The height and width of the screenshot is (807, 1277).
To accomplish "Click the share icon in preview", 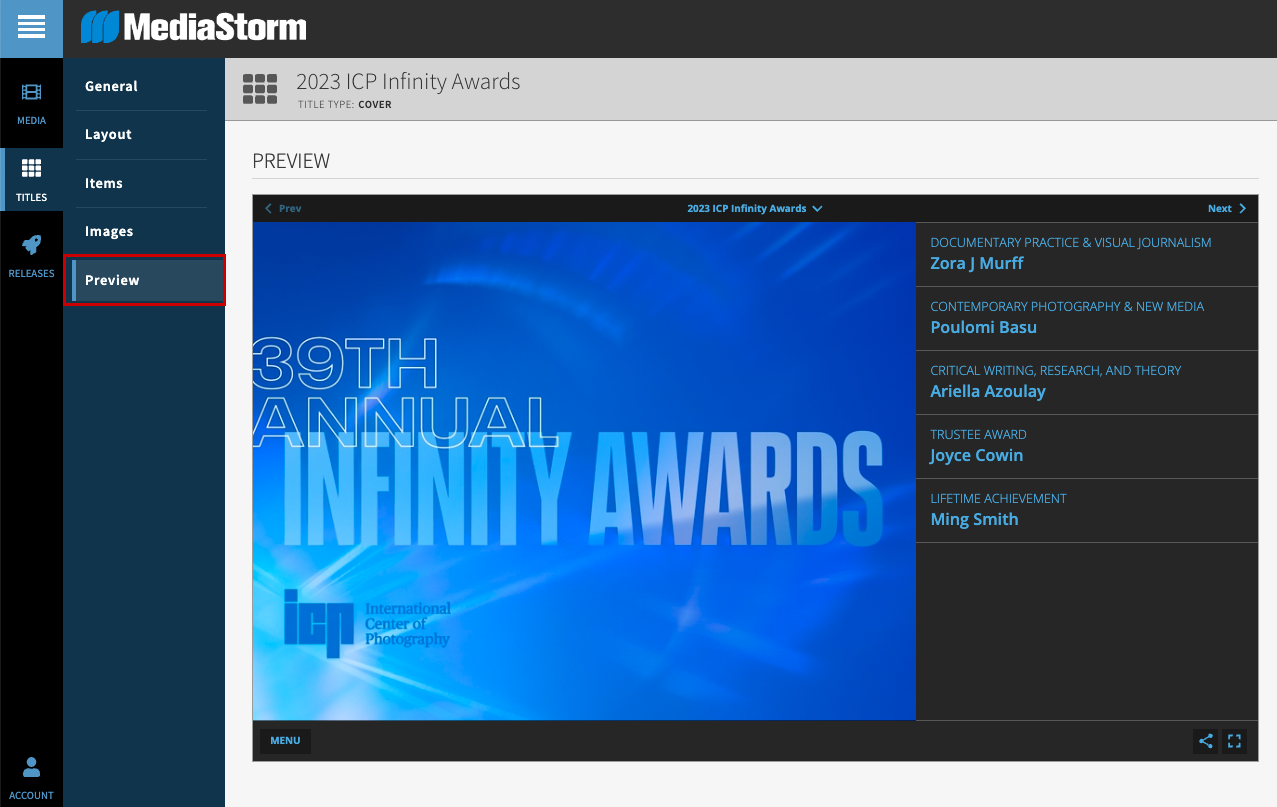I will (x=1206, y=741).
